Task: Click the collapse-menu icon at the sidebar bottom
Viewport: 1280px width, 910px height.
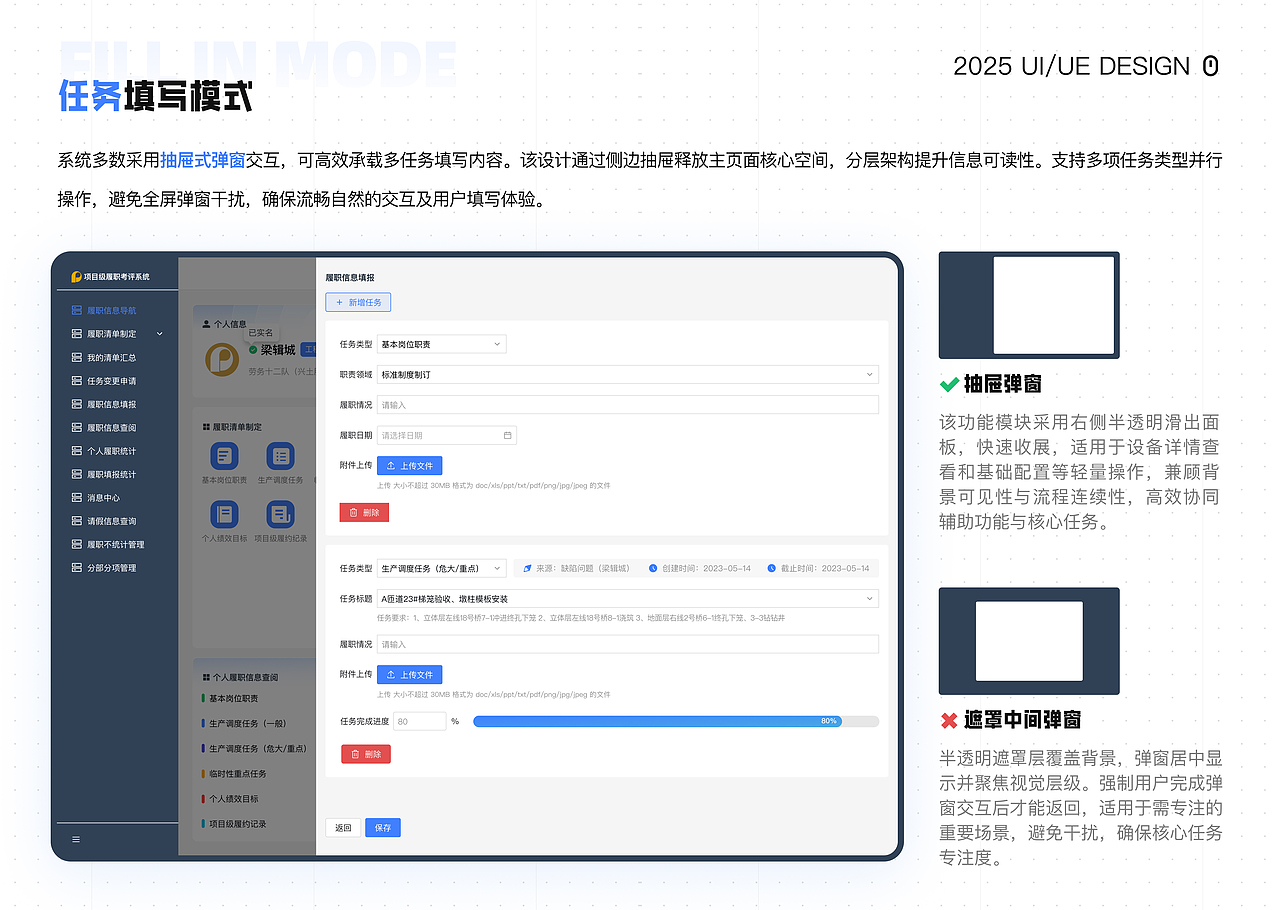Action: pyautogui.click(x=76, y=839)
